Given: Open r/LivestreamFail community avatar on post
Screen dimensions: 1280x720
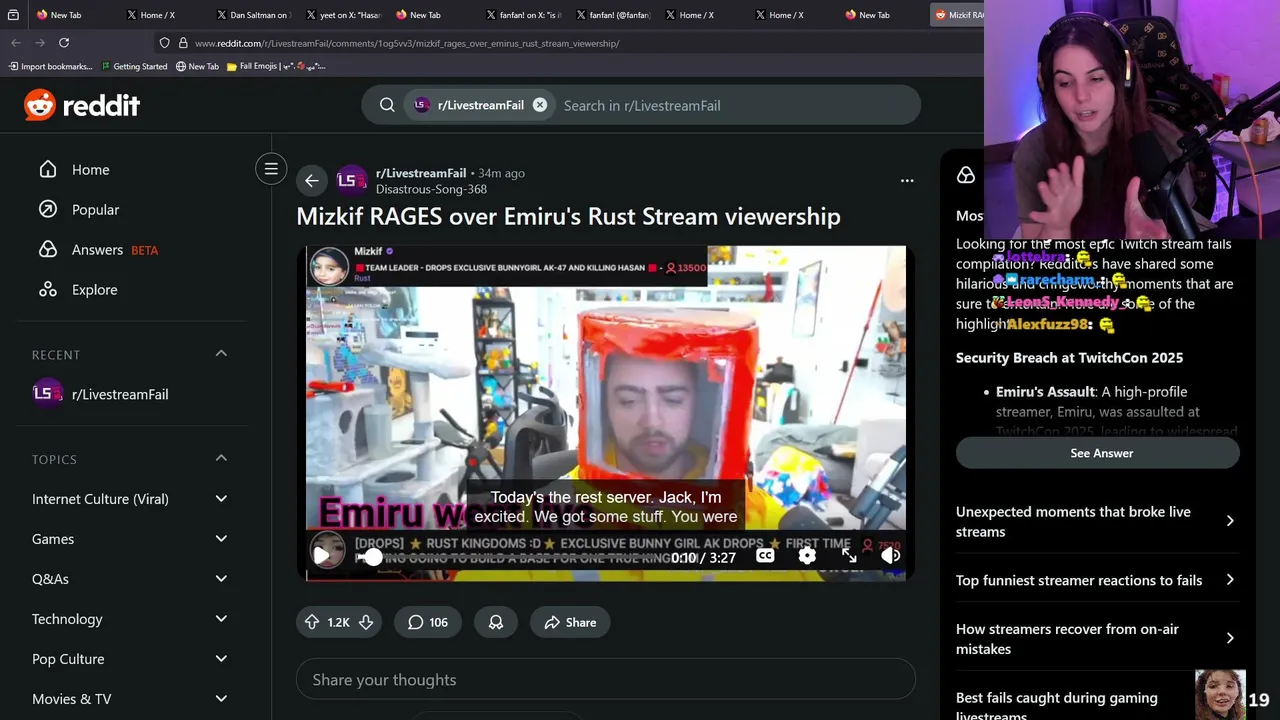Looking at the screenshot, I should (350, 181).
